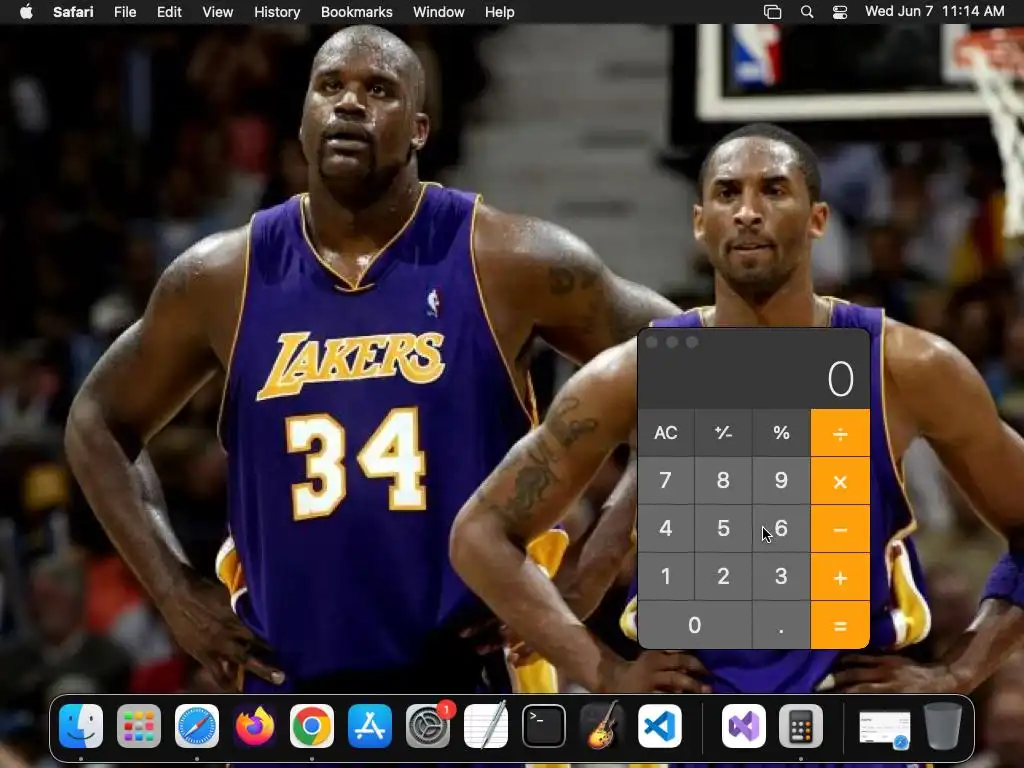Open the Bookmarks menu
Image resolution: width=1024 pixels, height=768 pixels.
(x=357, y=12)
